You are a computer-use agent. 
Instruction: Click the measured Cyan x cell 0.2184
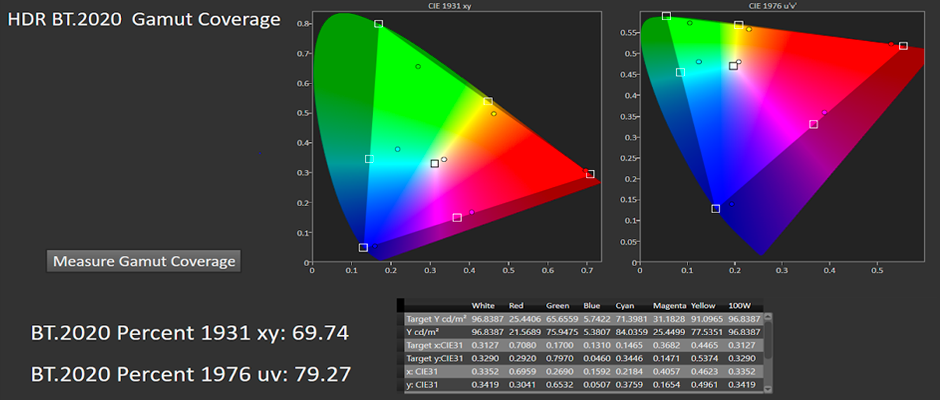pyautogui.click(x=629, y=372)
